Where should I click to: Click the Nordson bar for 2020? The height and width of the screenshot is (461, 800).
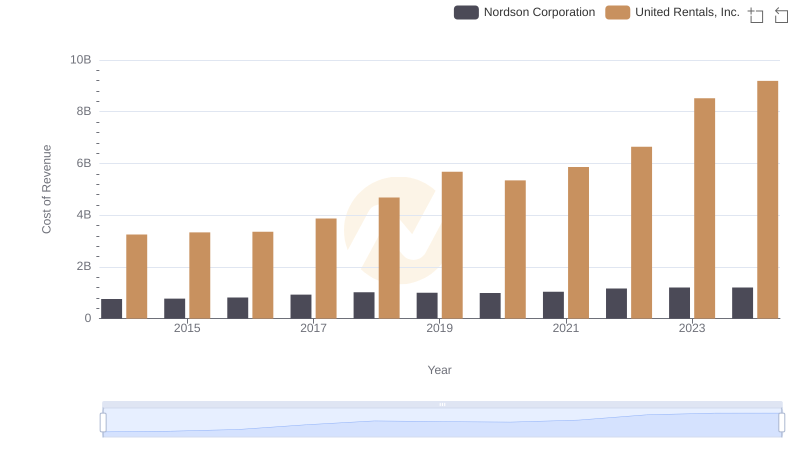tap(490, 305)
